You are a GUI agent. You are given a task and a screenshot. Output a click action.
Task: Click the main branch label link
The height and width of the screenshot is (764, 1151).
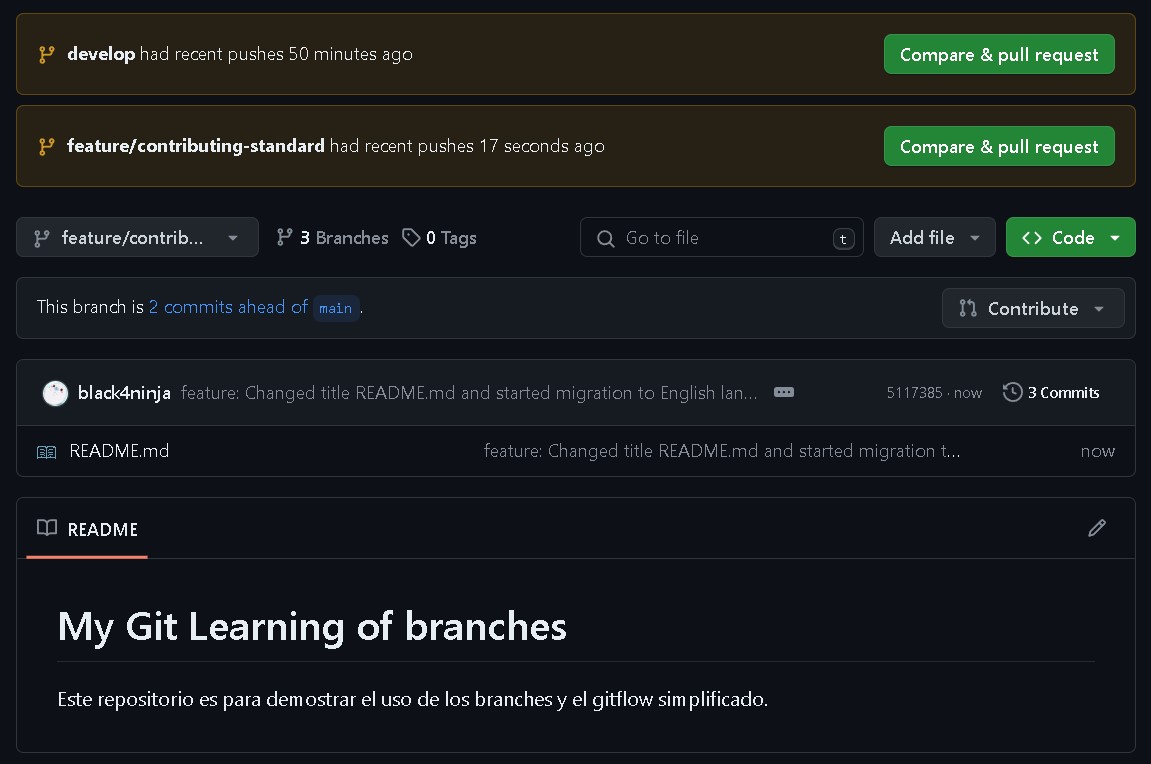coord(335,309)
